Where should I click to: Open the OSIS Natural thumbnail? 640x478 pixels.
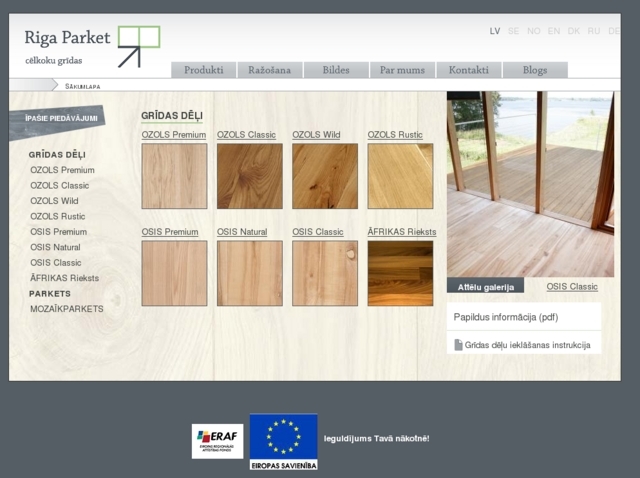coord(249,273)
